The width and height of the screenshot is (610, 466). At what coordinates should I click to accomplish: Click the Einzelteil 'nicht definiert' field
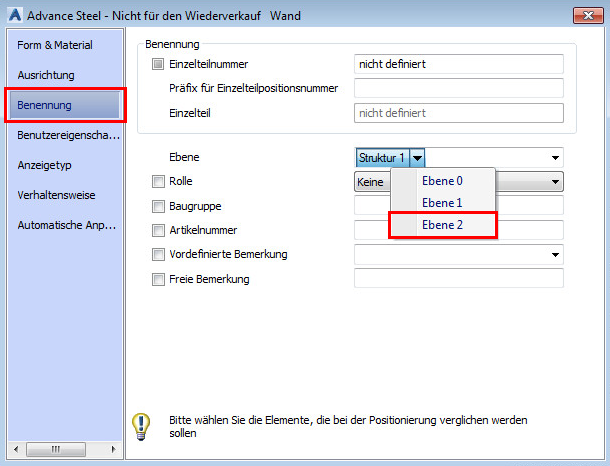(x=459, y=113)
